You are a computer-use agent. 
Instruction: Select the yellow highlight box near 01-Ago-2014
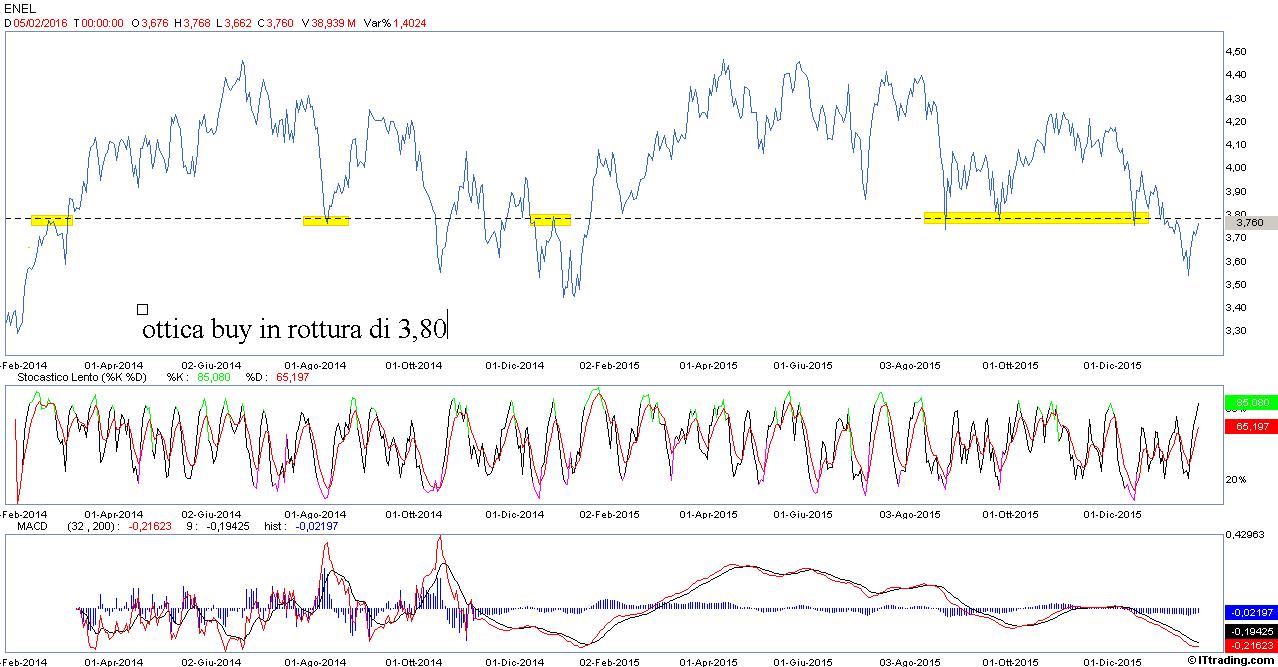(x=326, y=221)
